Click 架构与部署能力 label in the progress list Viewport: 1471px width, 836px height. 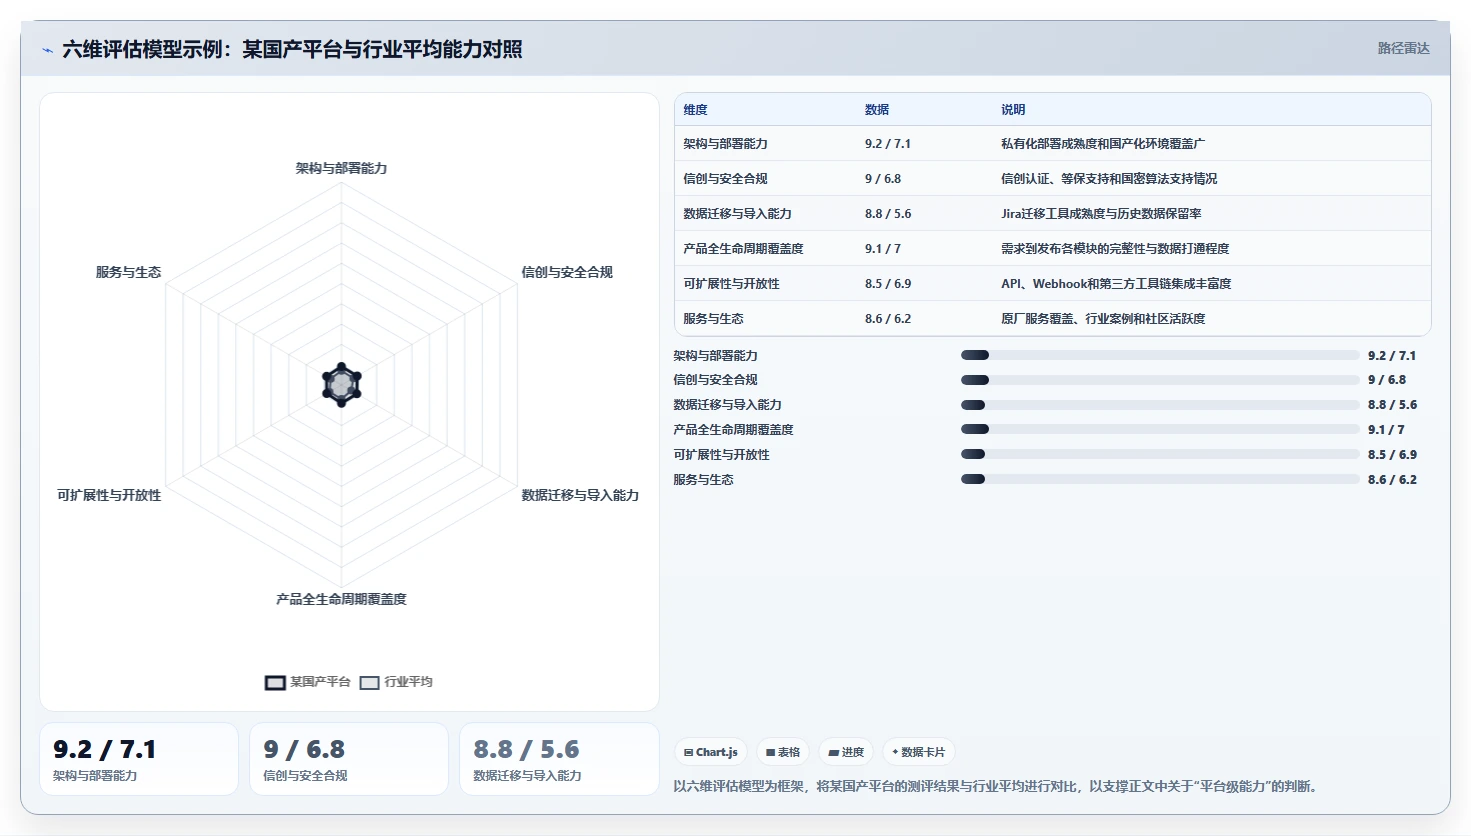tap(715, 356)
